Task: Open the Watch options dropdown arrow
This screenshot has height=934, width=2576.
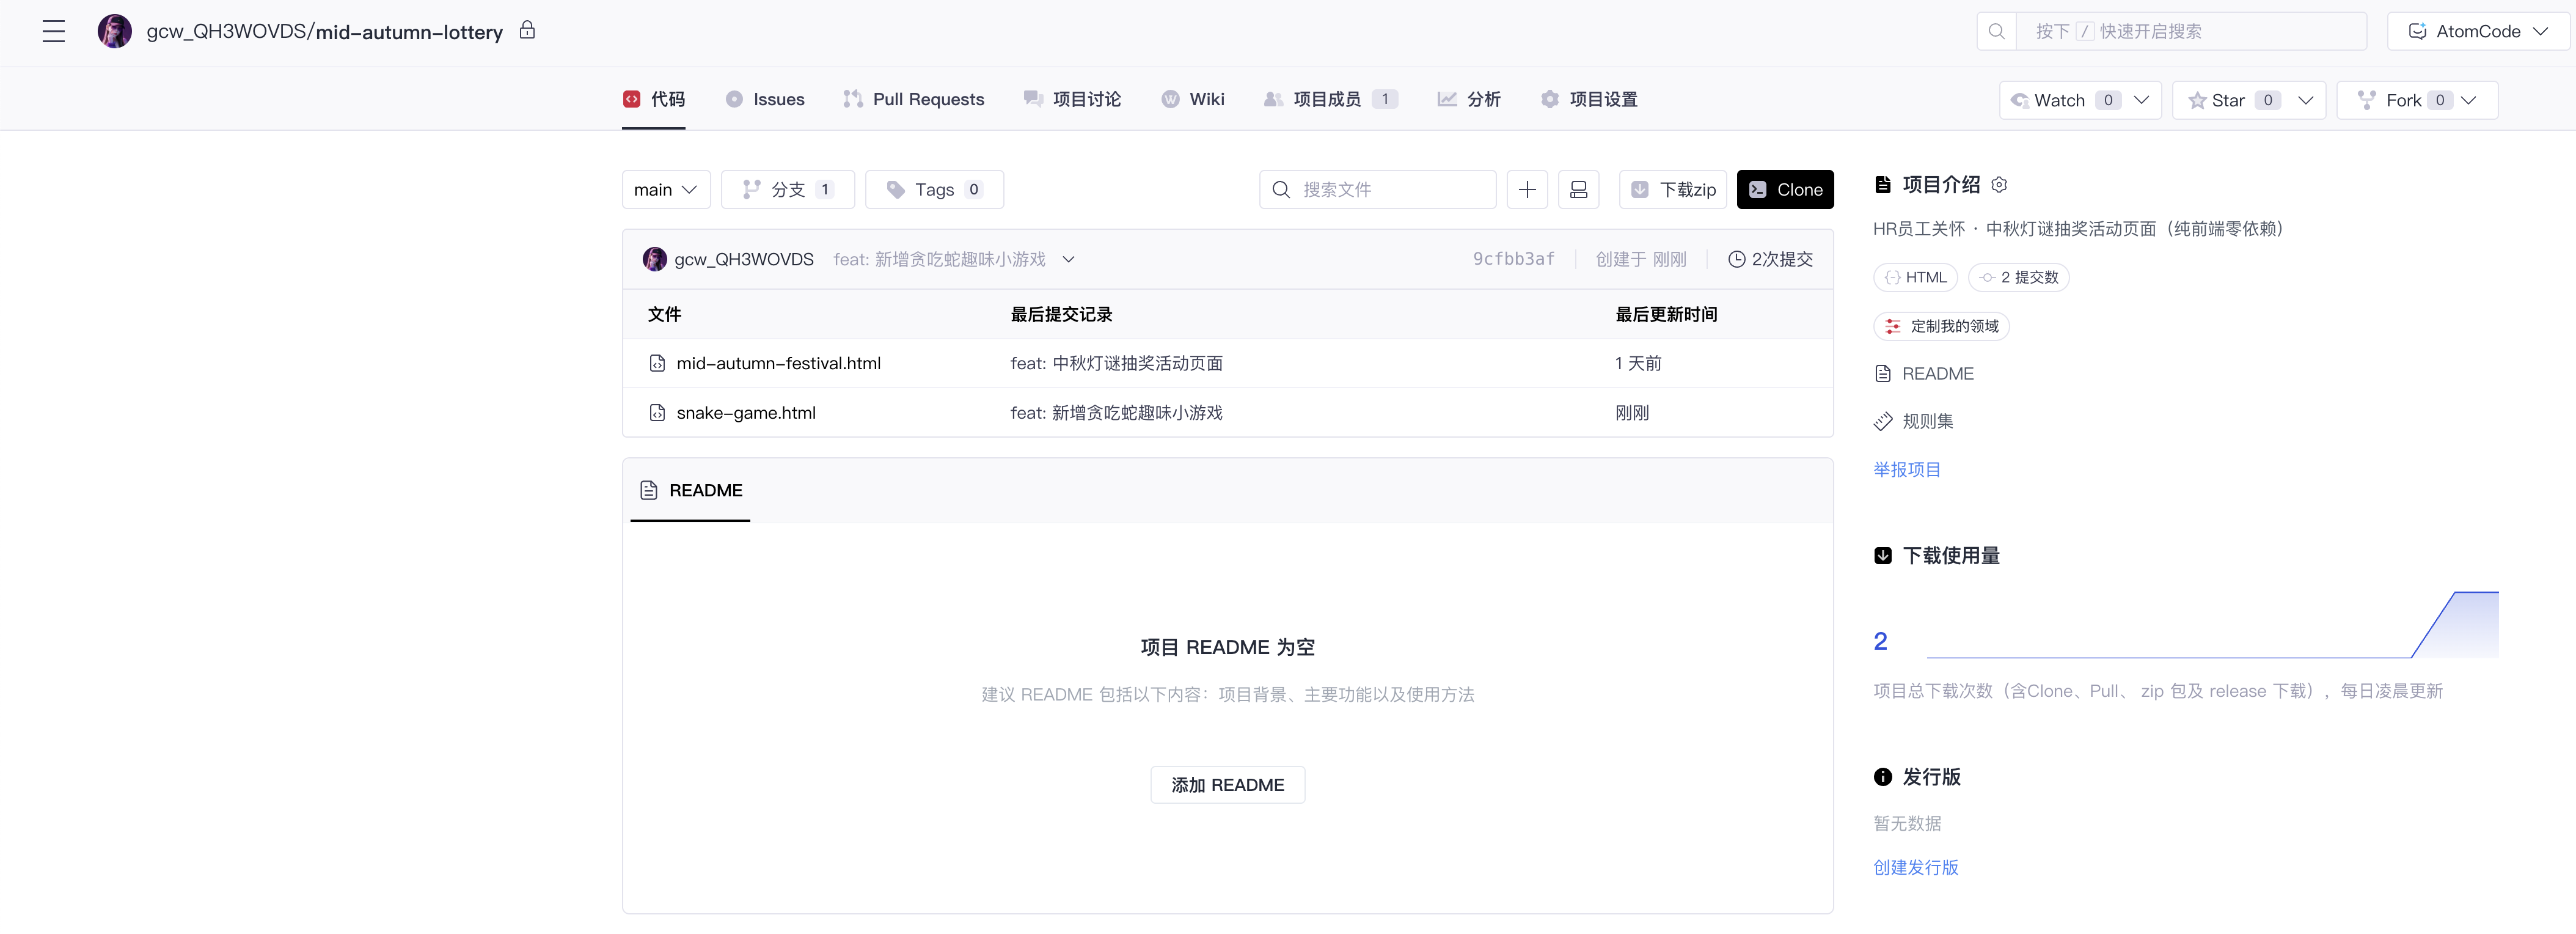Action: pyautogui.click(x=2141, y=100)
